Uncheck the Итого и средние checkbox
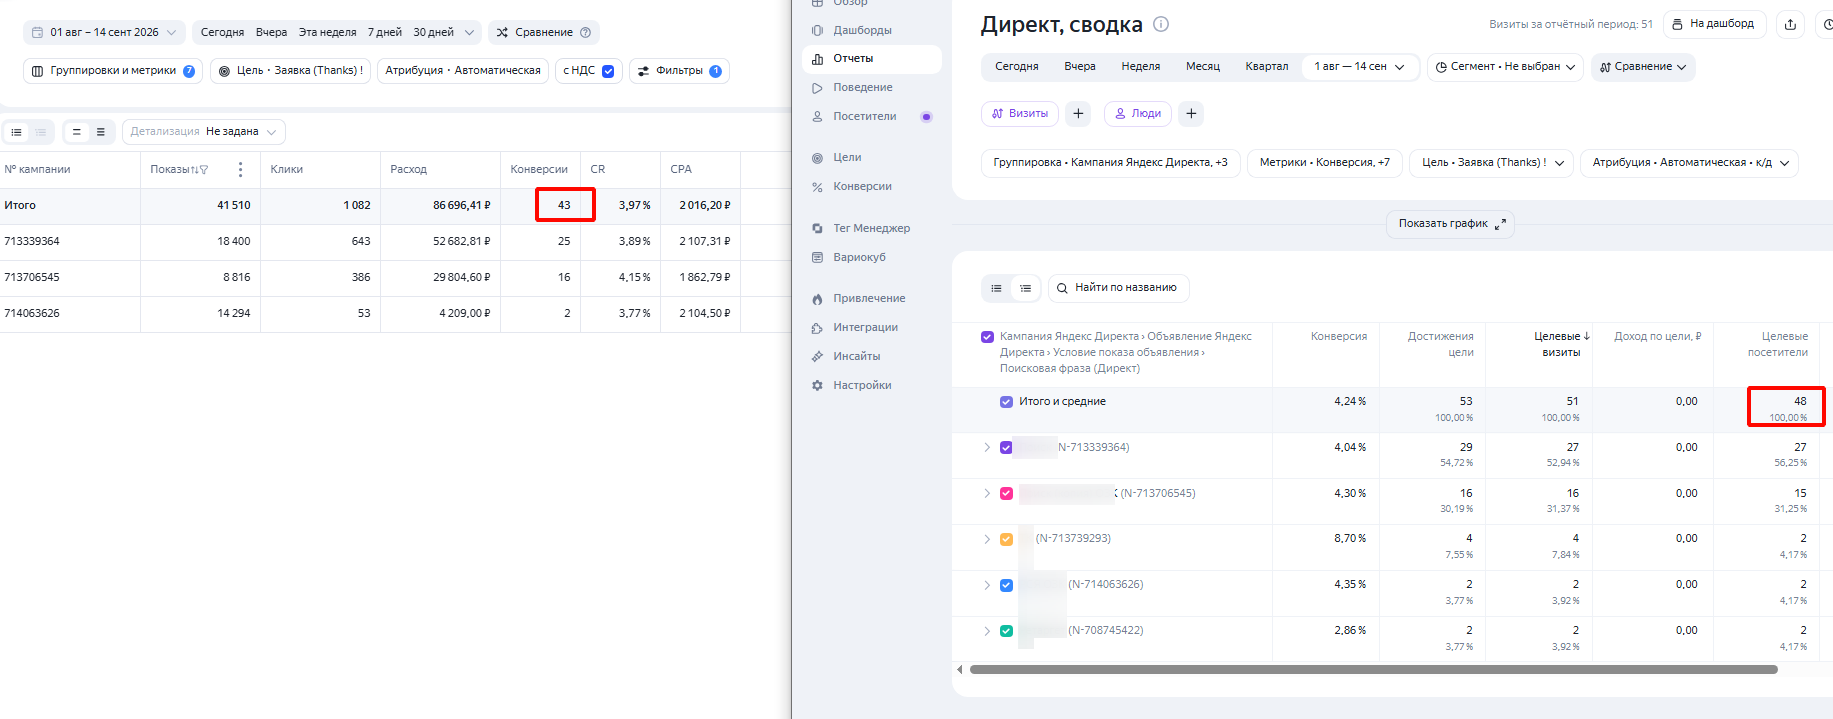Image resolution: width=1833 pixels, height=719 pixels. [1006, 402]
